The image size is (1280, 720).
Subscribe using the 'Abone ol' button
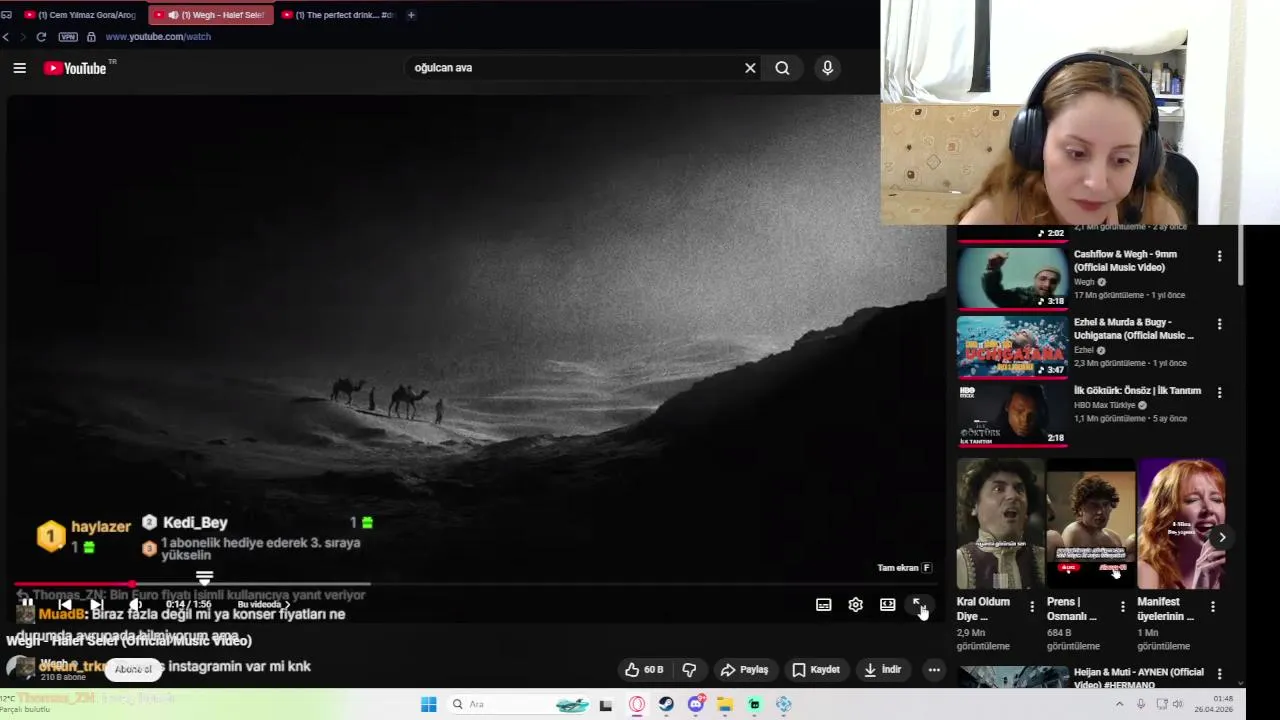pos(133,669)
